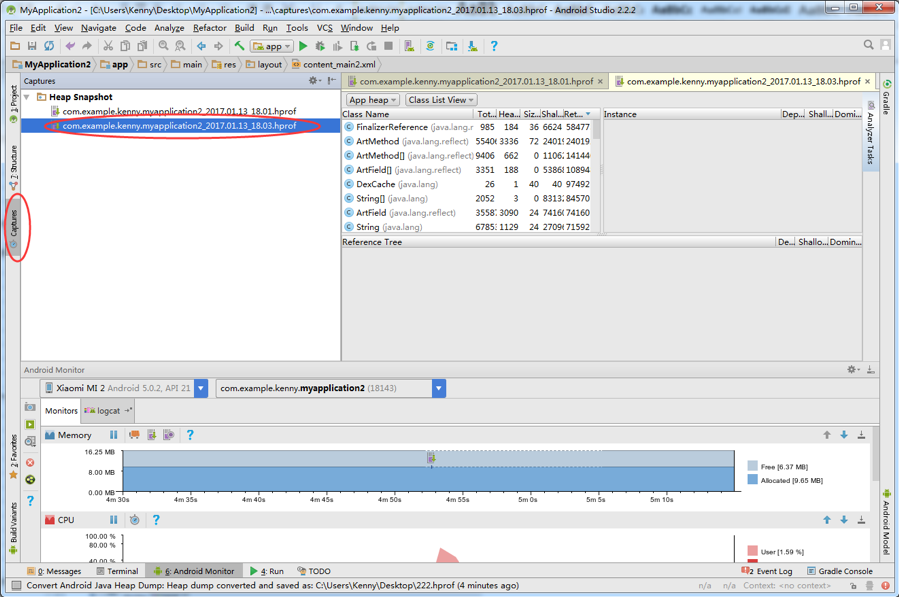The height and width of the screenshot is (597, 899).
Task: Open the Analyzer Tasks side panel
Action: tap(870, 134)
